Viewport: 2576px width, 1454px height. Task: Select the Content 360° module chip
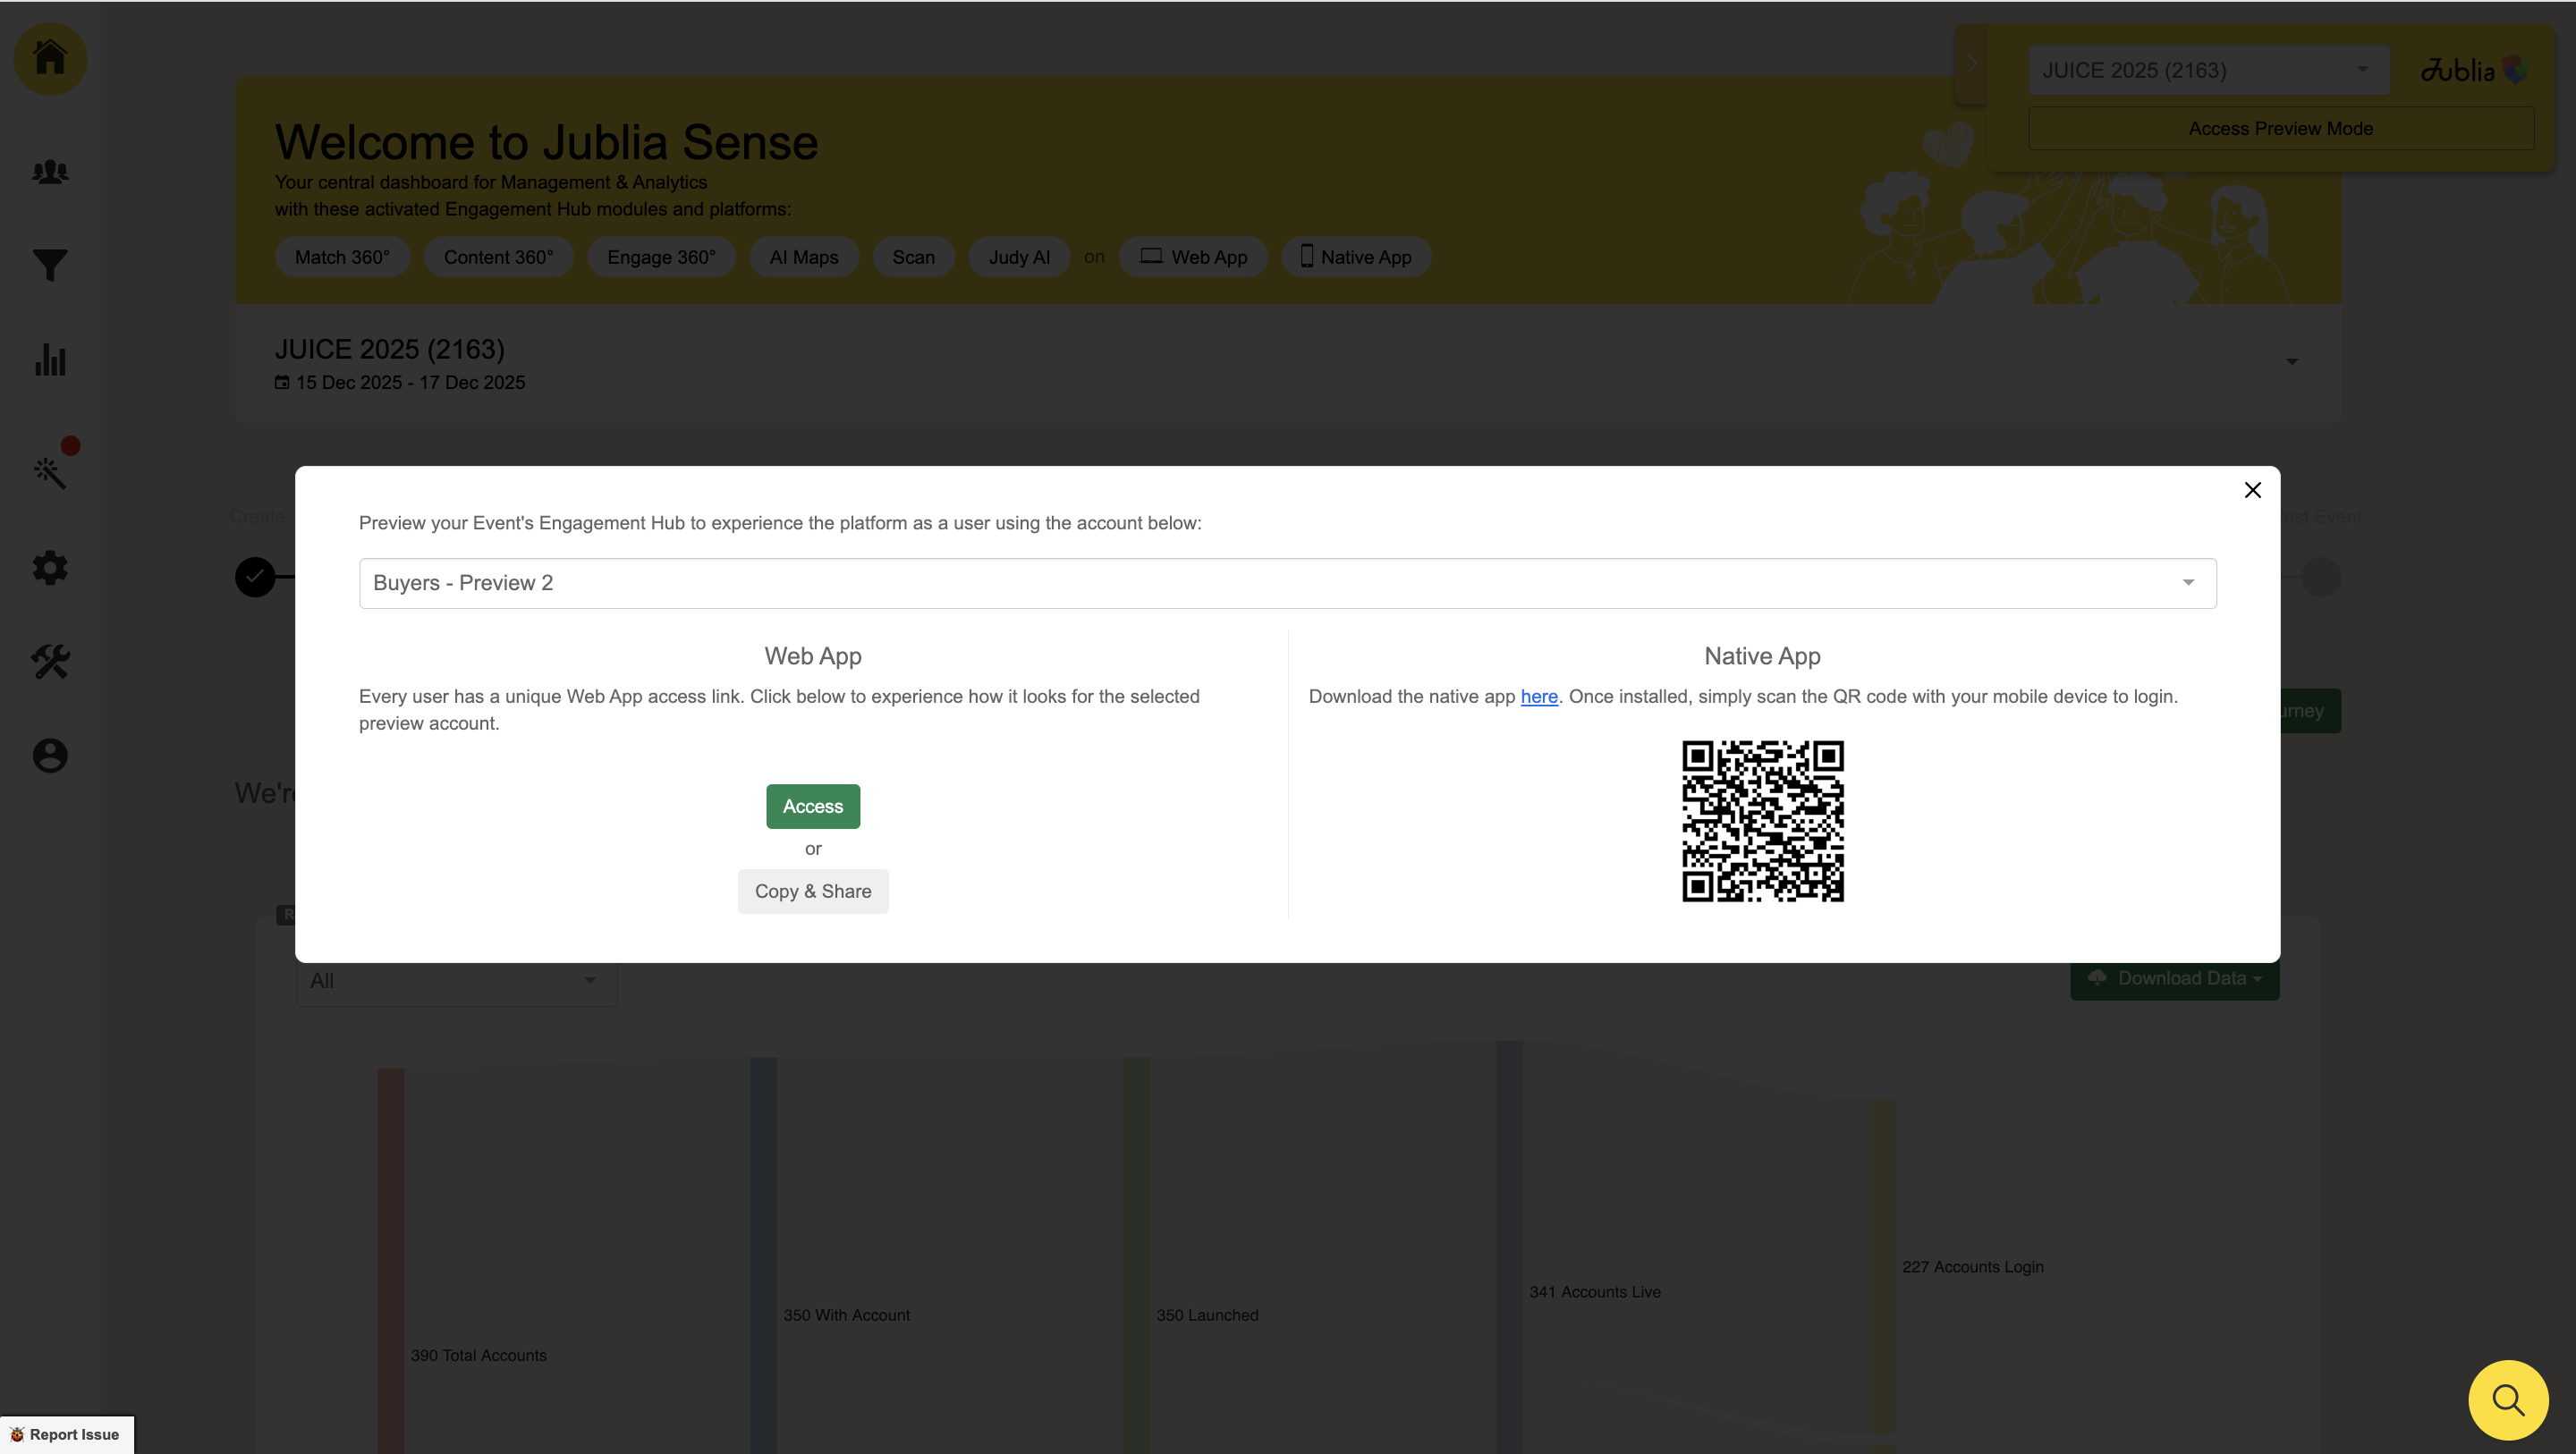point(498,257)
